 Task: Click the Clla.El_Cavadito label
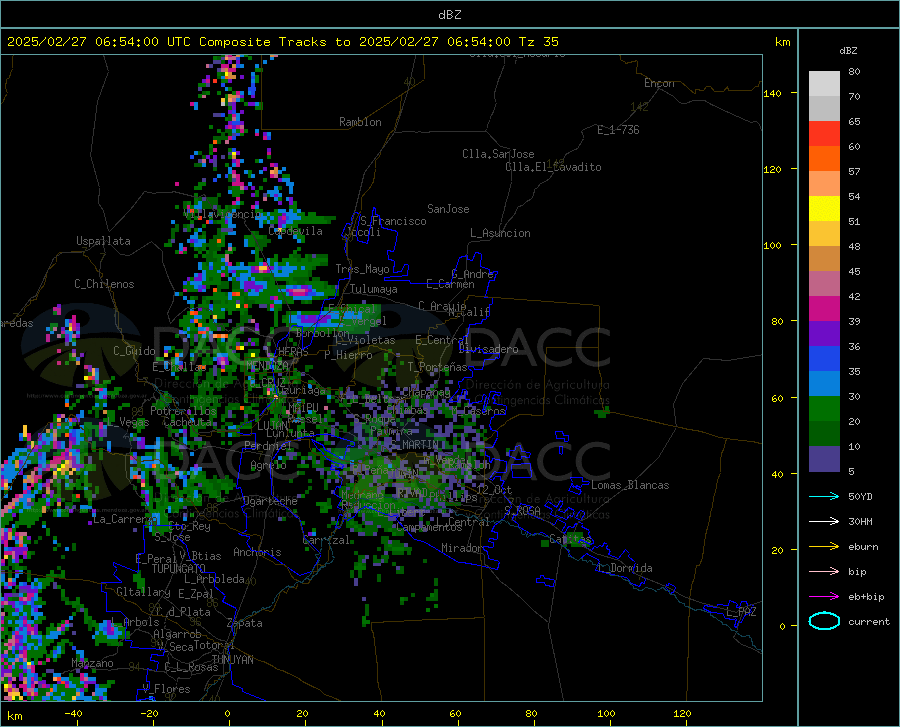(x=553, y=167)
